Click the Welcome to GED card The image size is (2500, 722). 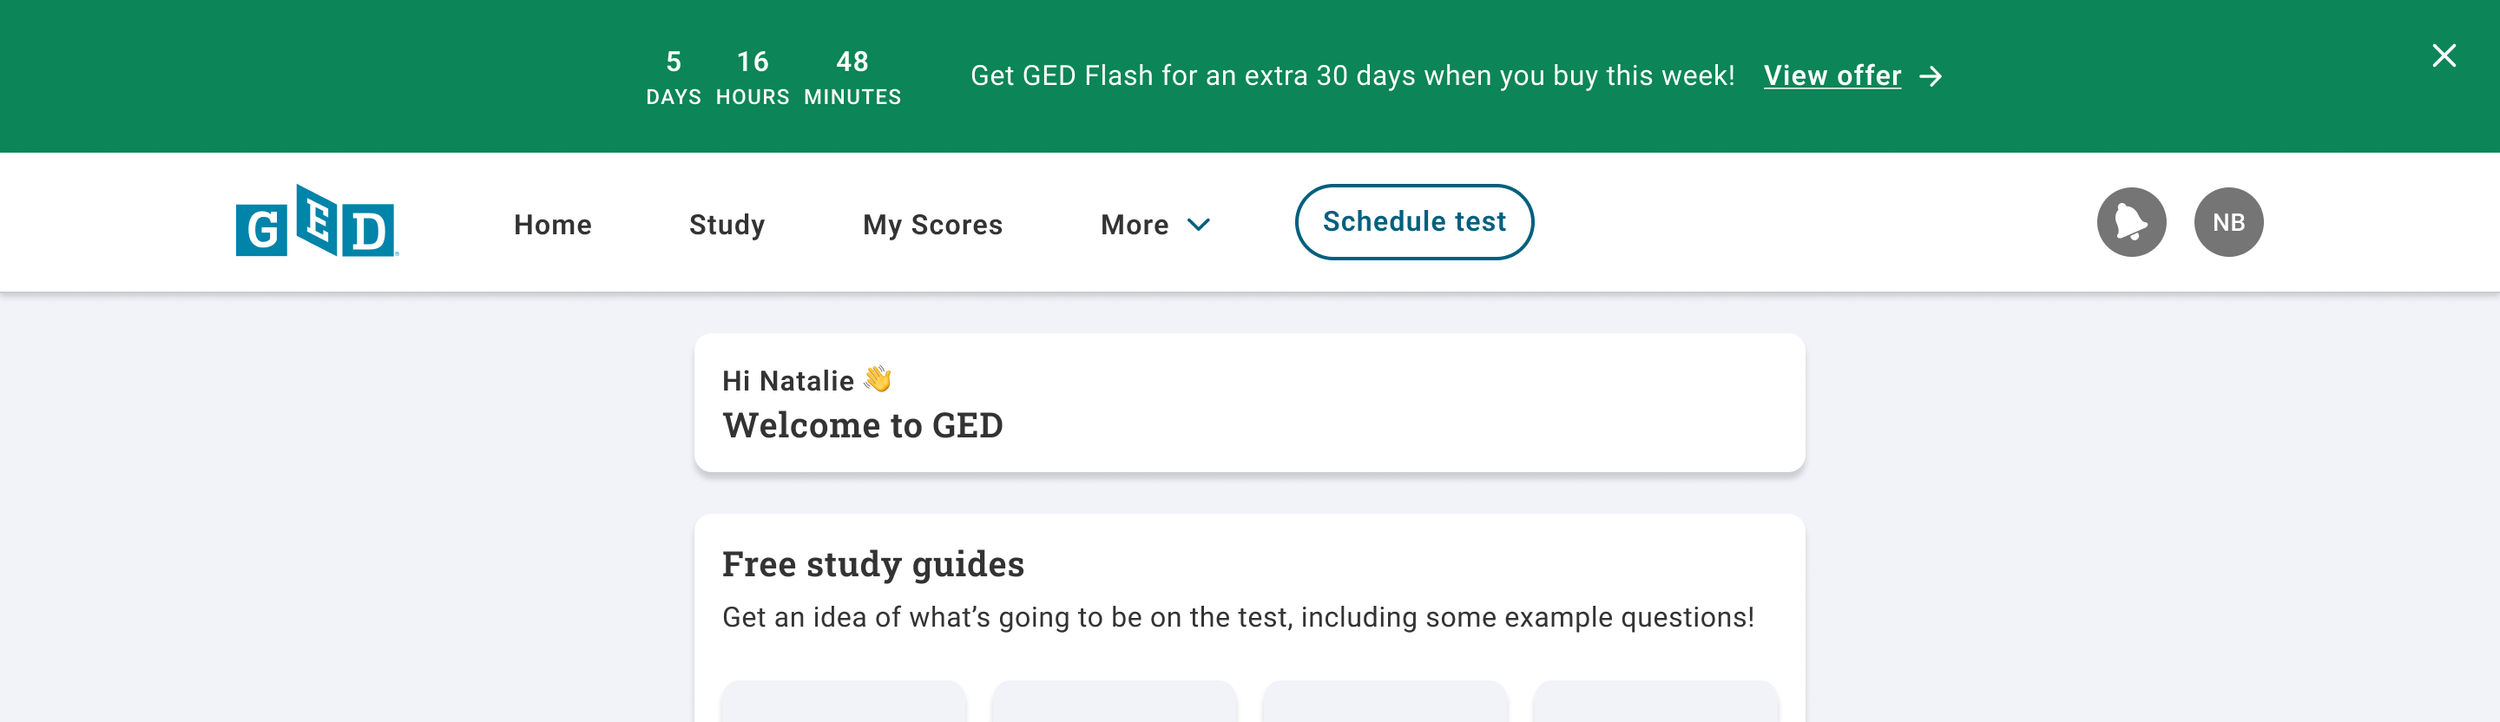(x=1249, y=403)
